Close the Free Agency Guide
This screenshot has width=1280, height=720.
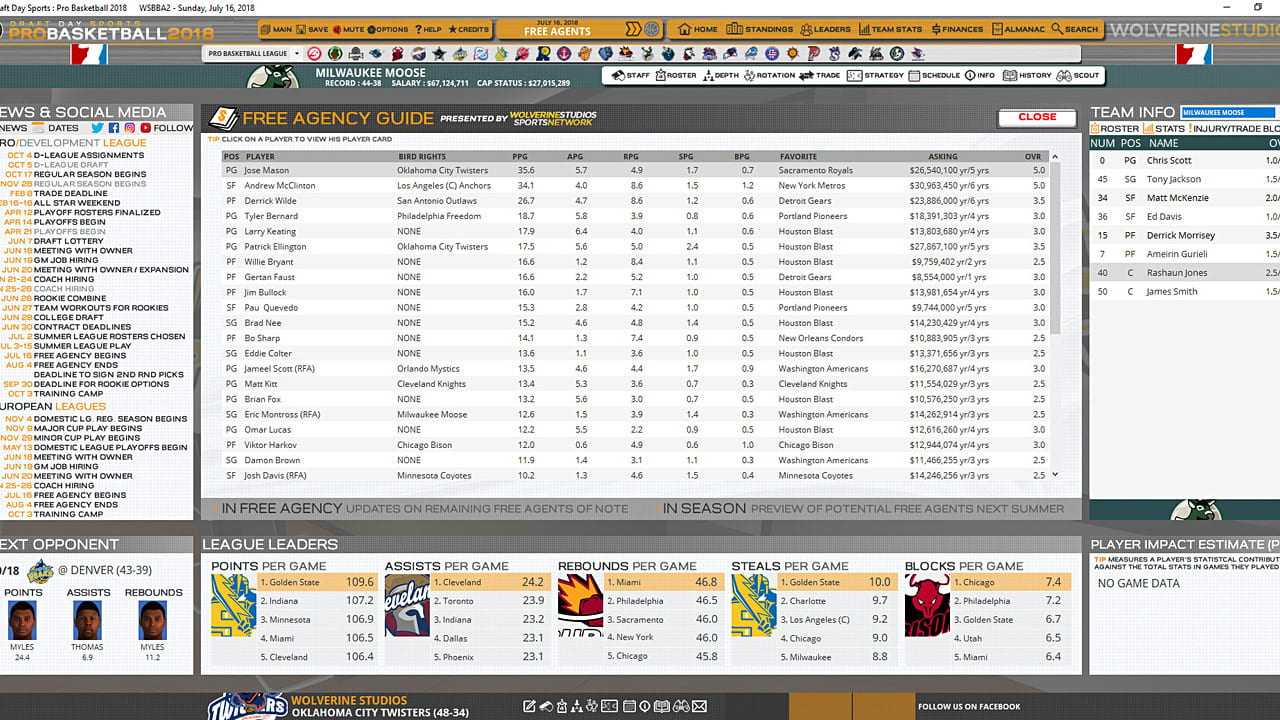pos(1037,117)
